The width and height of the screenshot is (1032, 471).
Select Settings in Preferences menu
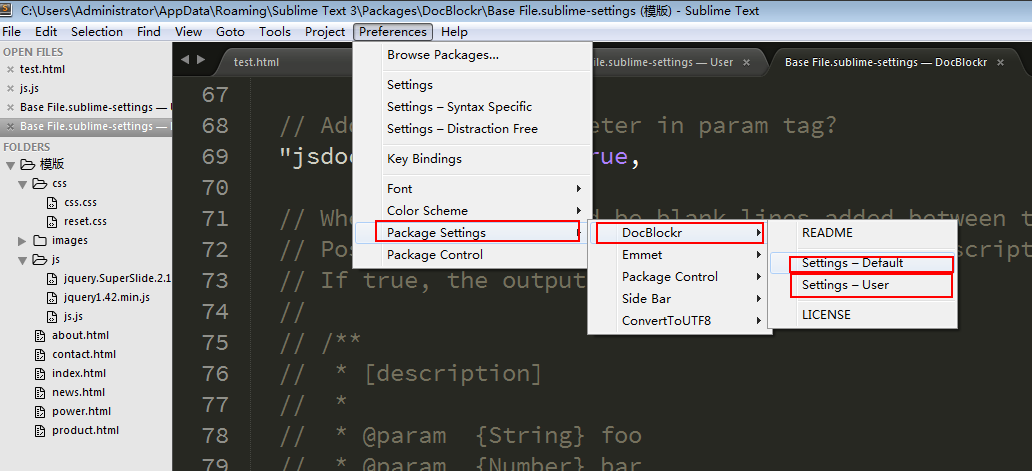coord(473,85)
